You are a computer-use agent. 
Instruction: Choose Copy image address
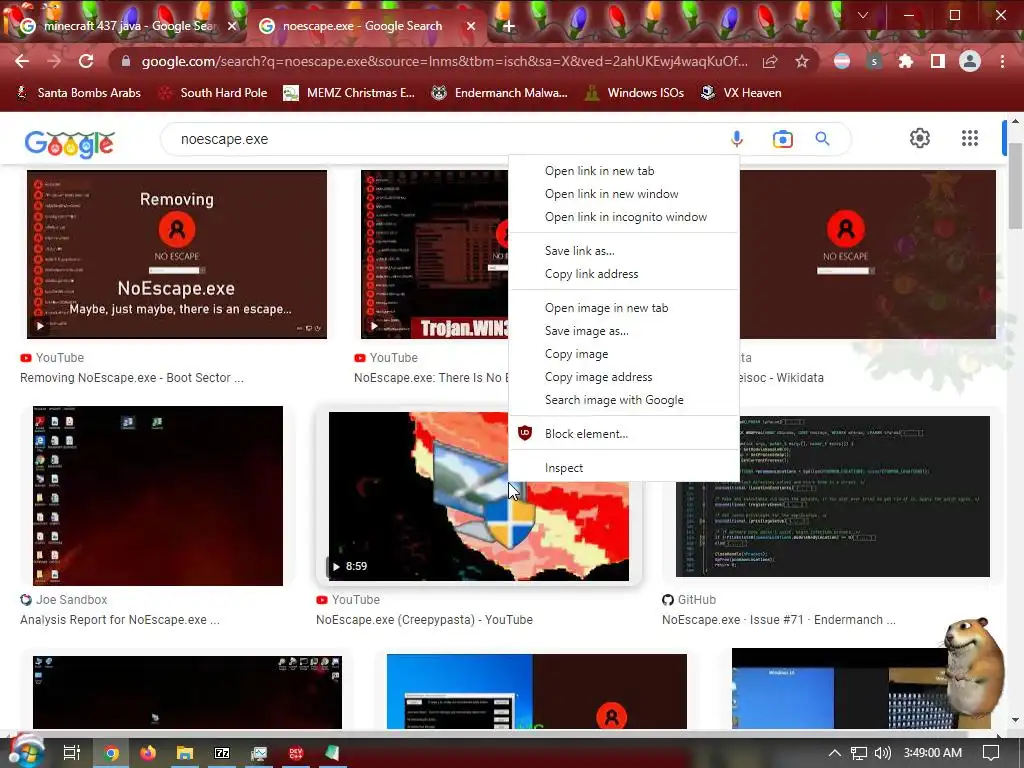[624, 377]
